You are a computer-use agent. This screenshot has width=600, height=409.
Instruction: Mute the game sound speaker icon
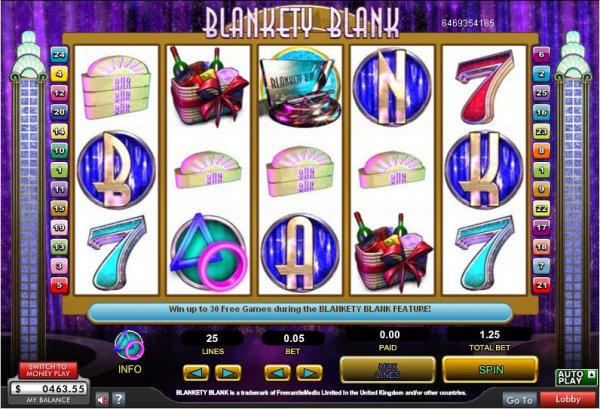[102, 400]
